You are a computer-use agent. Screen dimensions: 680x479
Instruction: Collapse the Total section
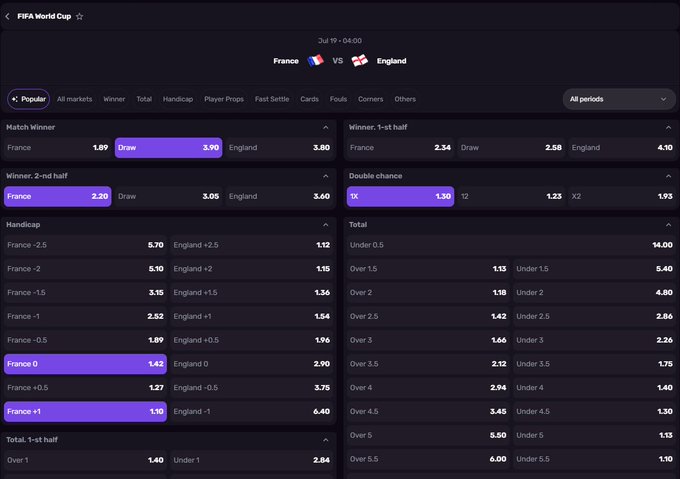pos(668,225)
